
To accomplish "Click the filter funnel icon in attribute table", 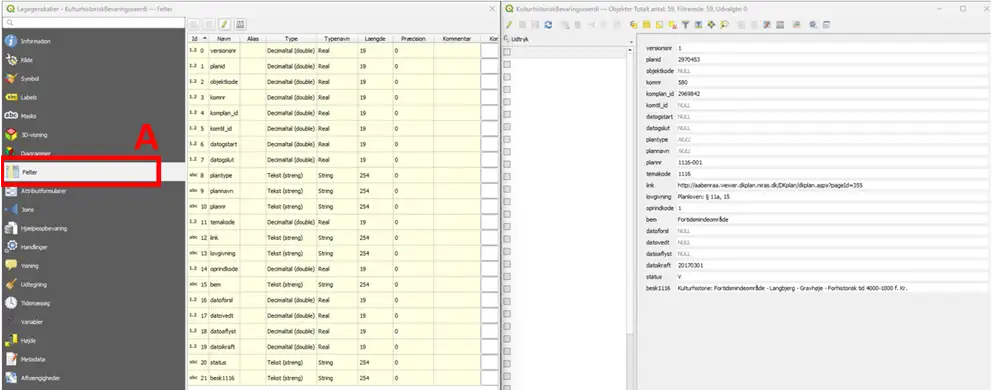I will coord(685,25).
